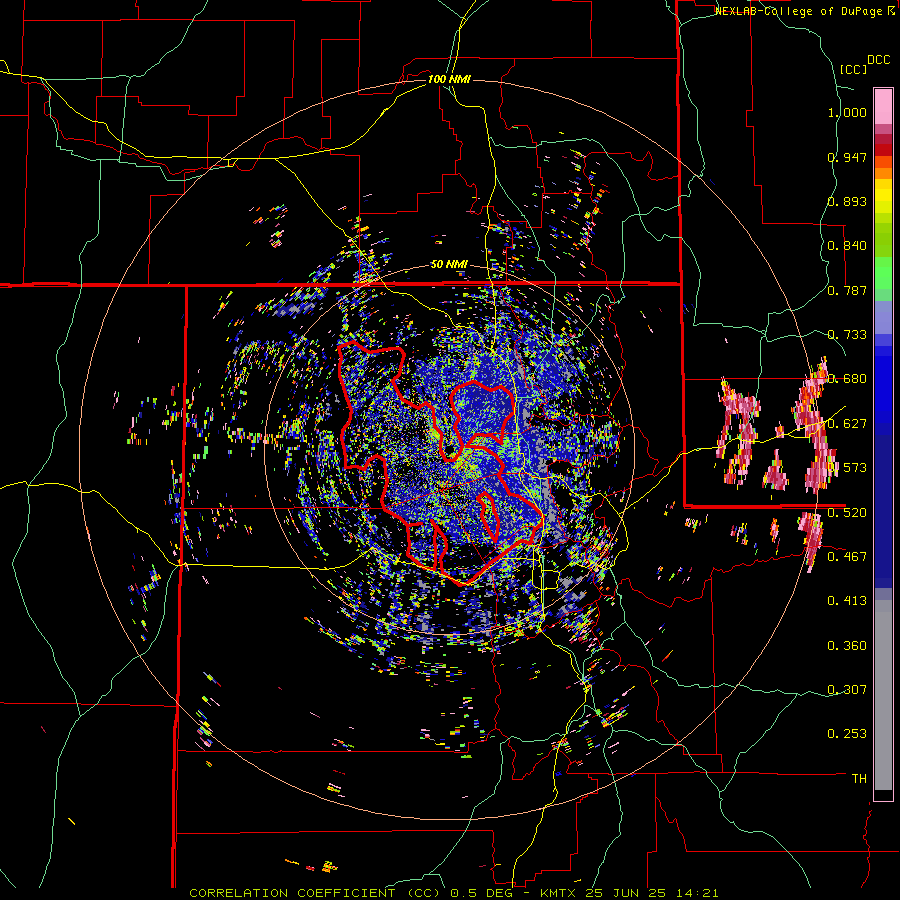Pick the gray color bar segment
Viewport: 900px width, 900px height.
[883, 695]
